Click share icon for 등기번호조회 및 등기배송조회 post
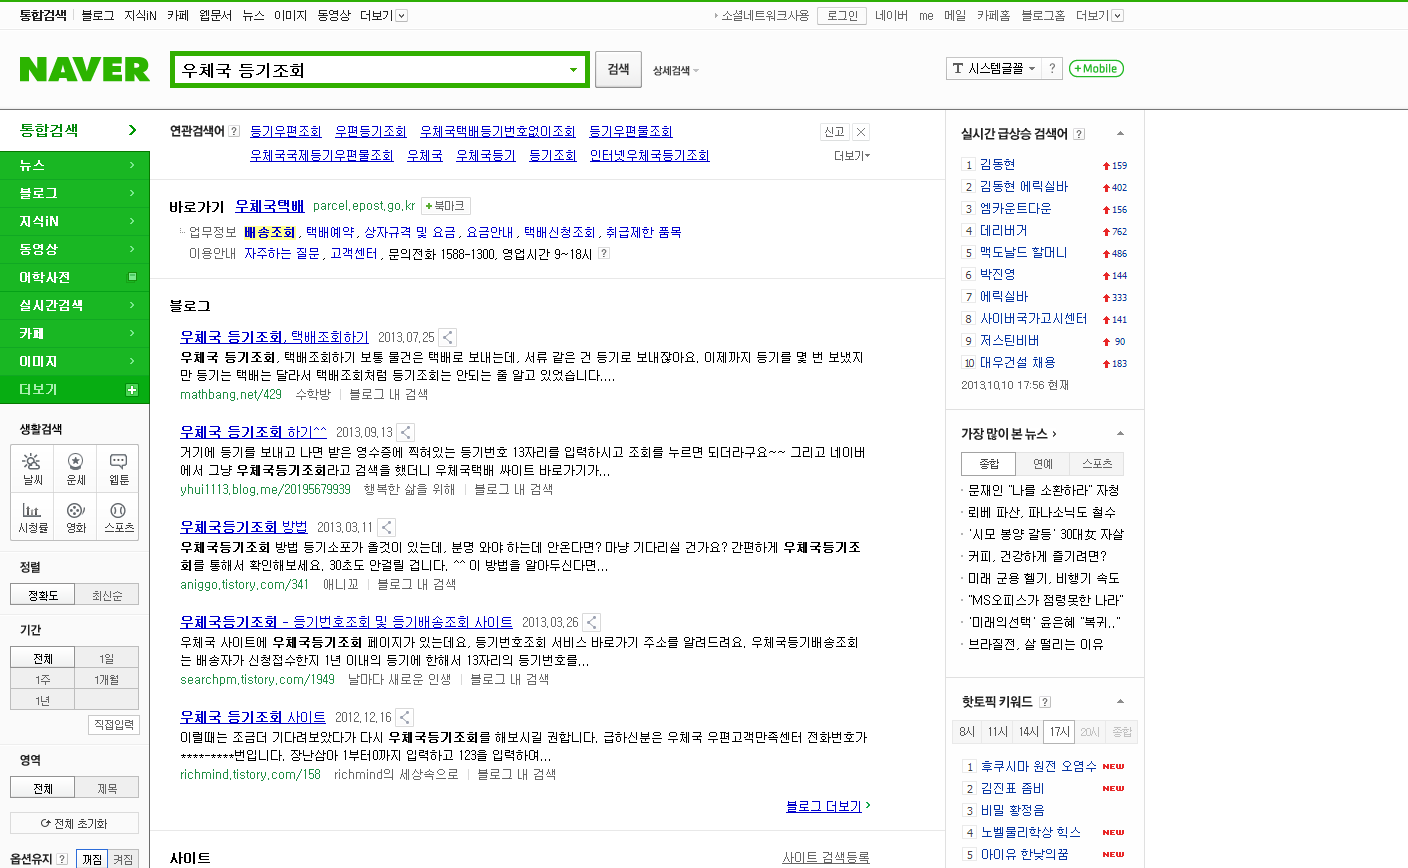Viewport: 1408px width, 868px height. 592,622
